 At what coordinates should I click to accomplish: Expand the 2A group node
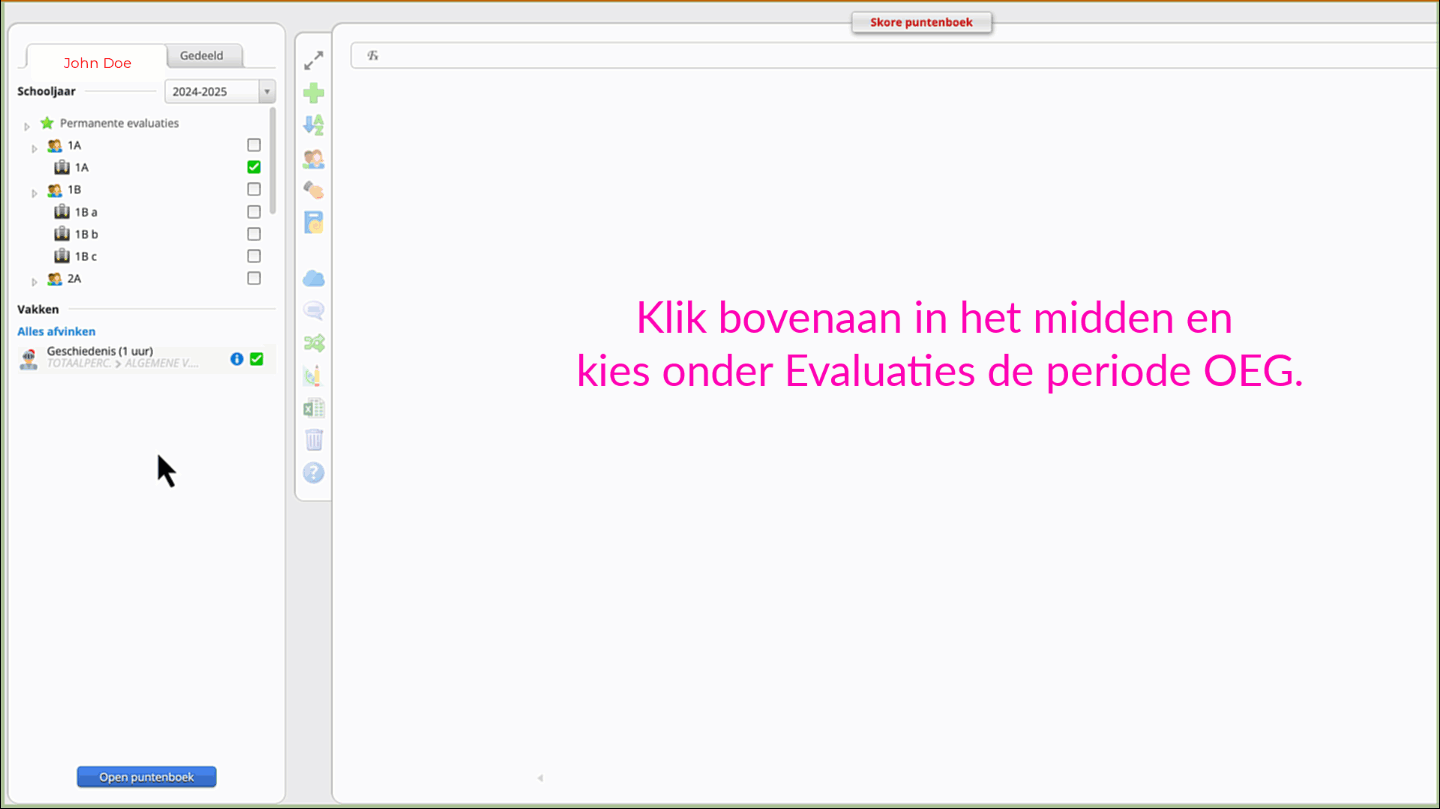click(x=35, y=282)
